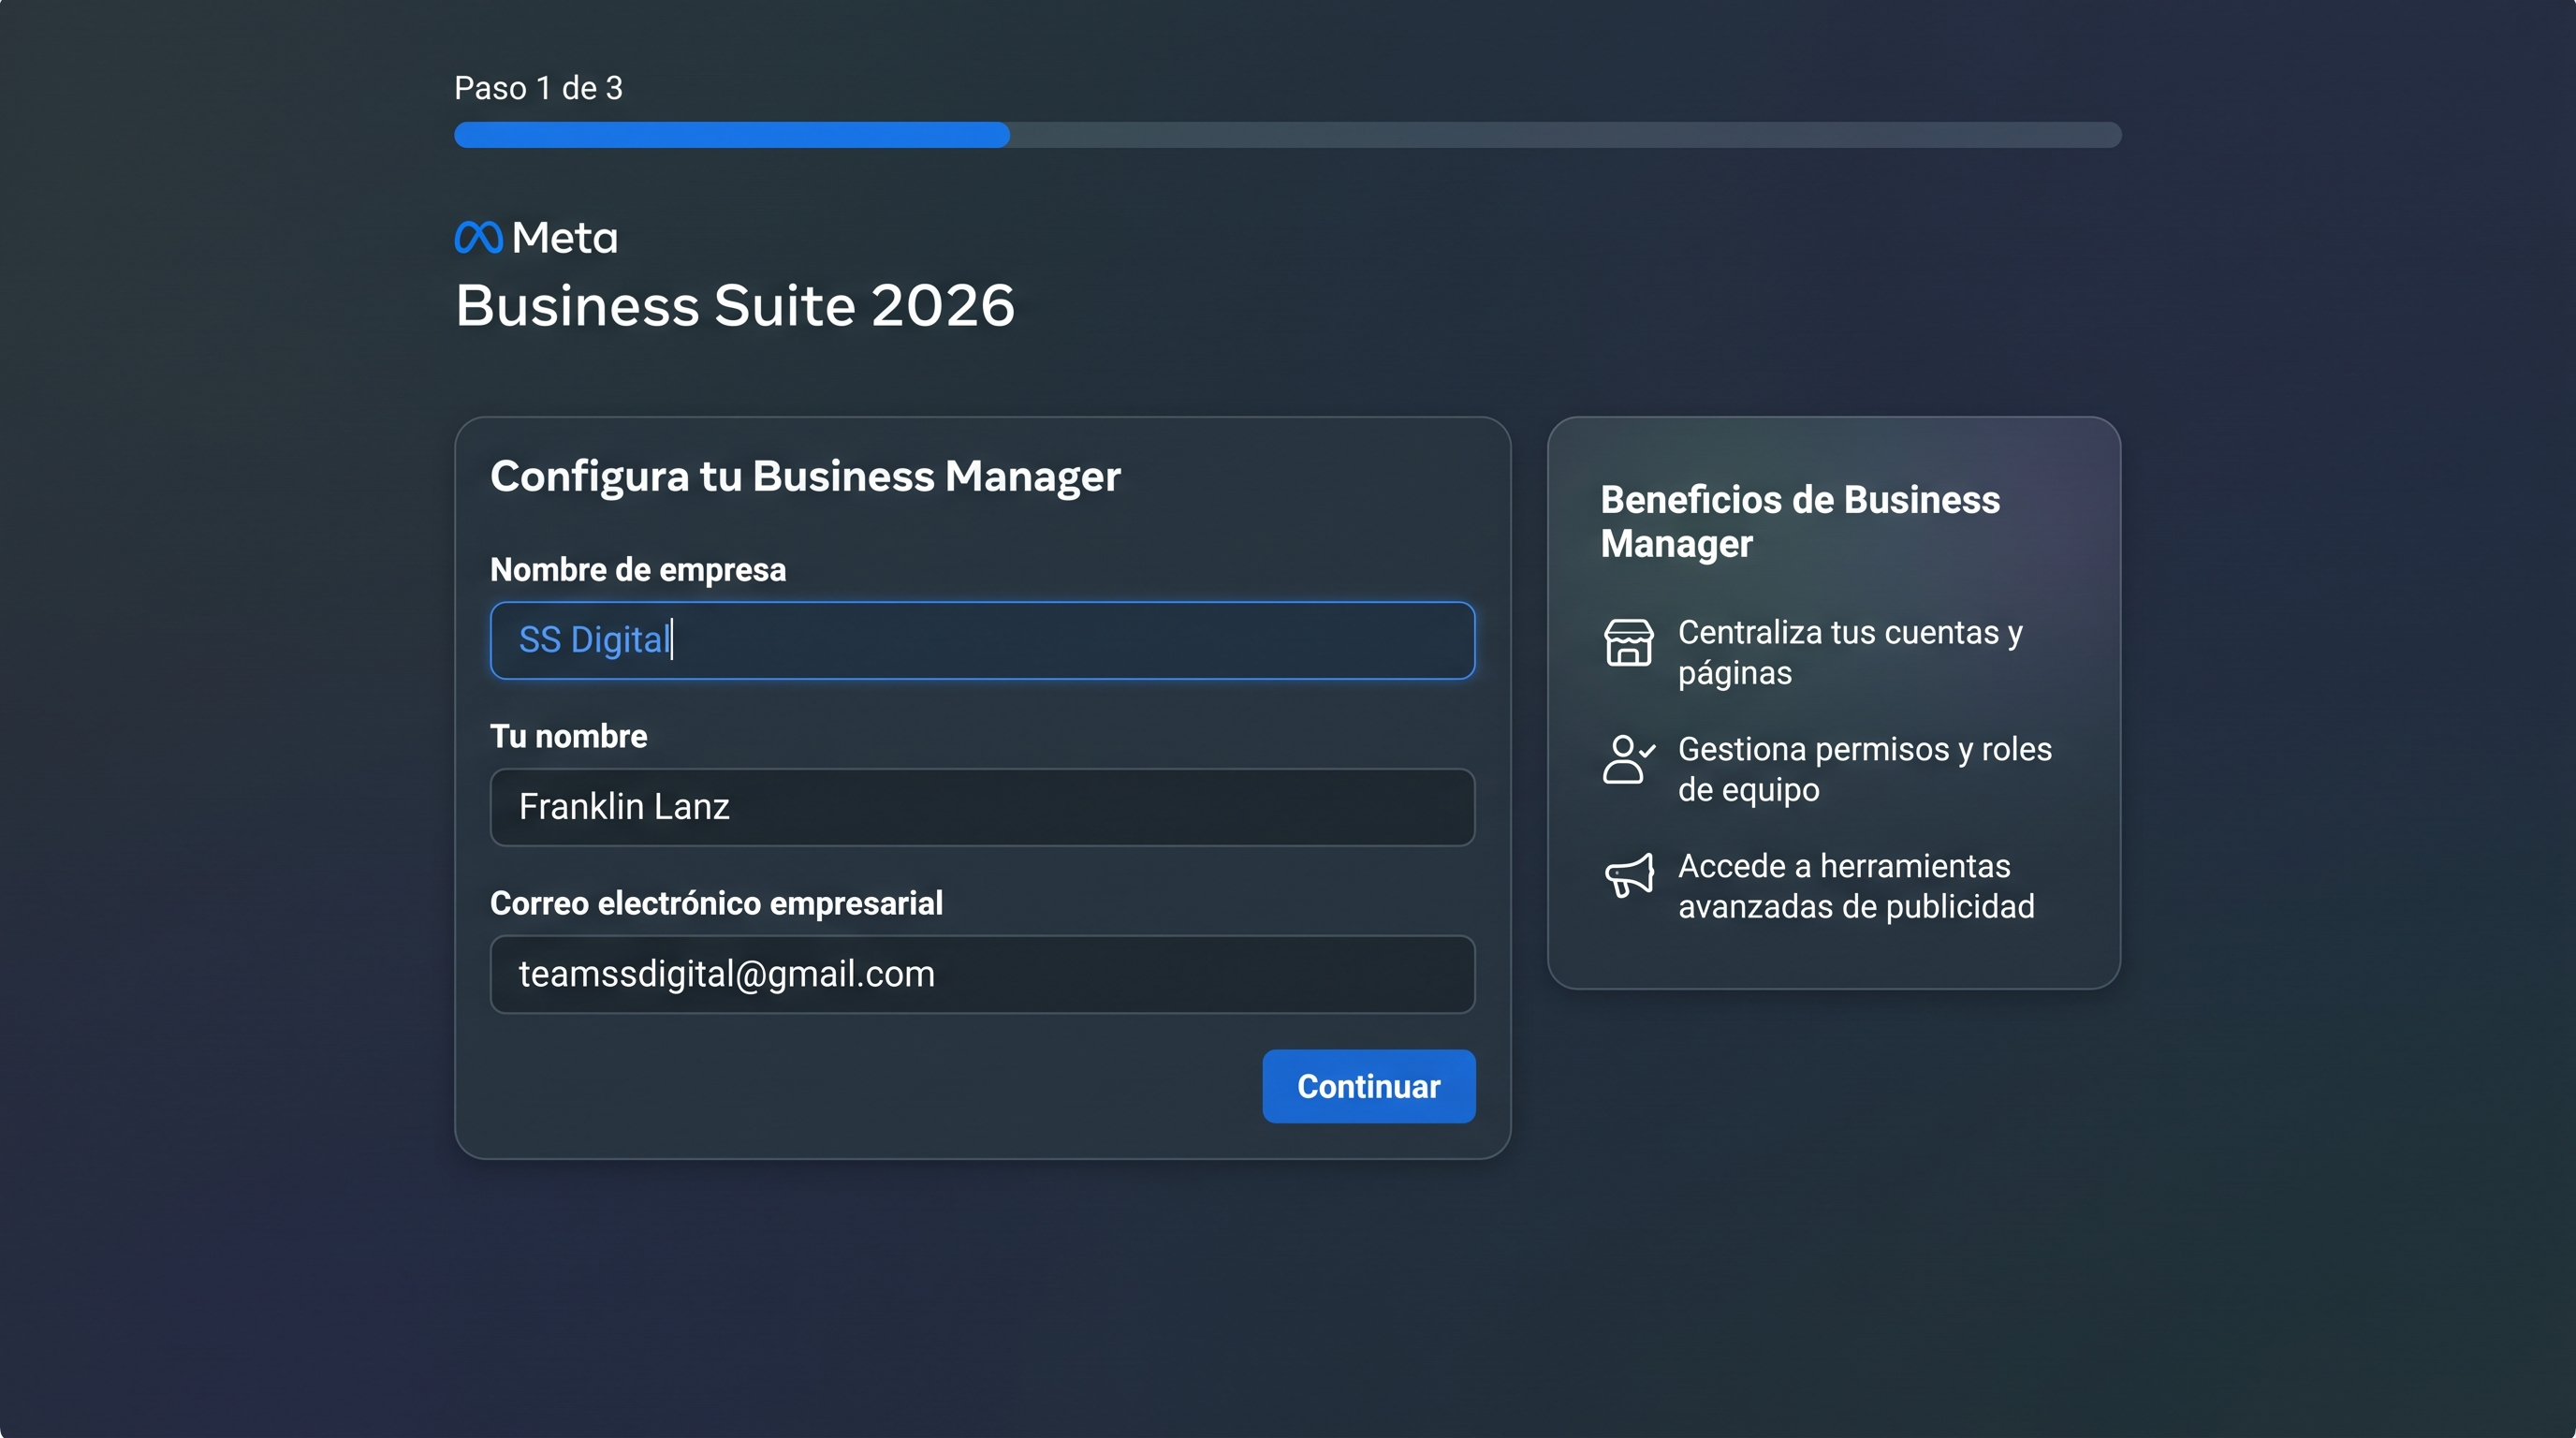The height and width of the screenshot is (1438, 2576).
Task: Click the Correo electrónico empresarial label
Action: coord(716,903)
